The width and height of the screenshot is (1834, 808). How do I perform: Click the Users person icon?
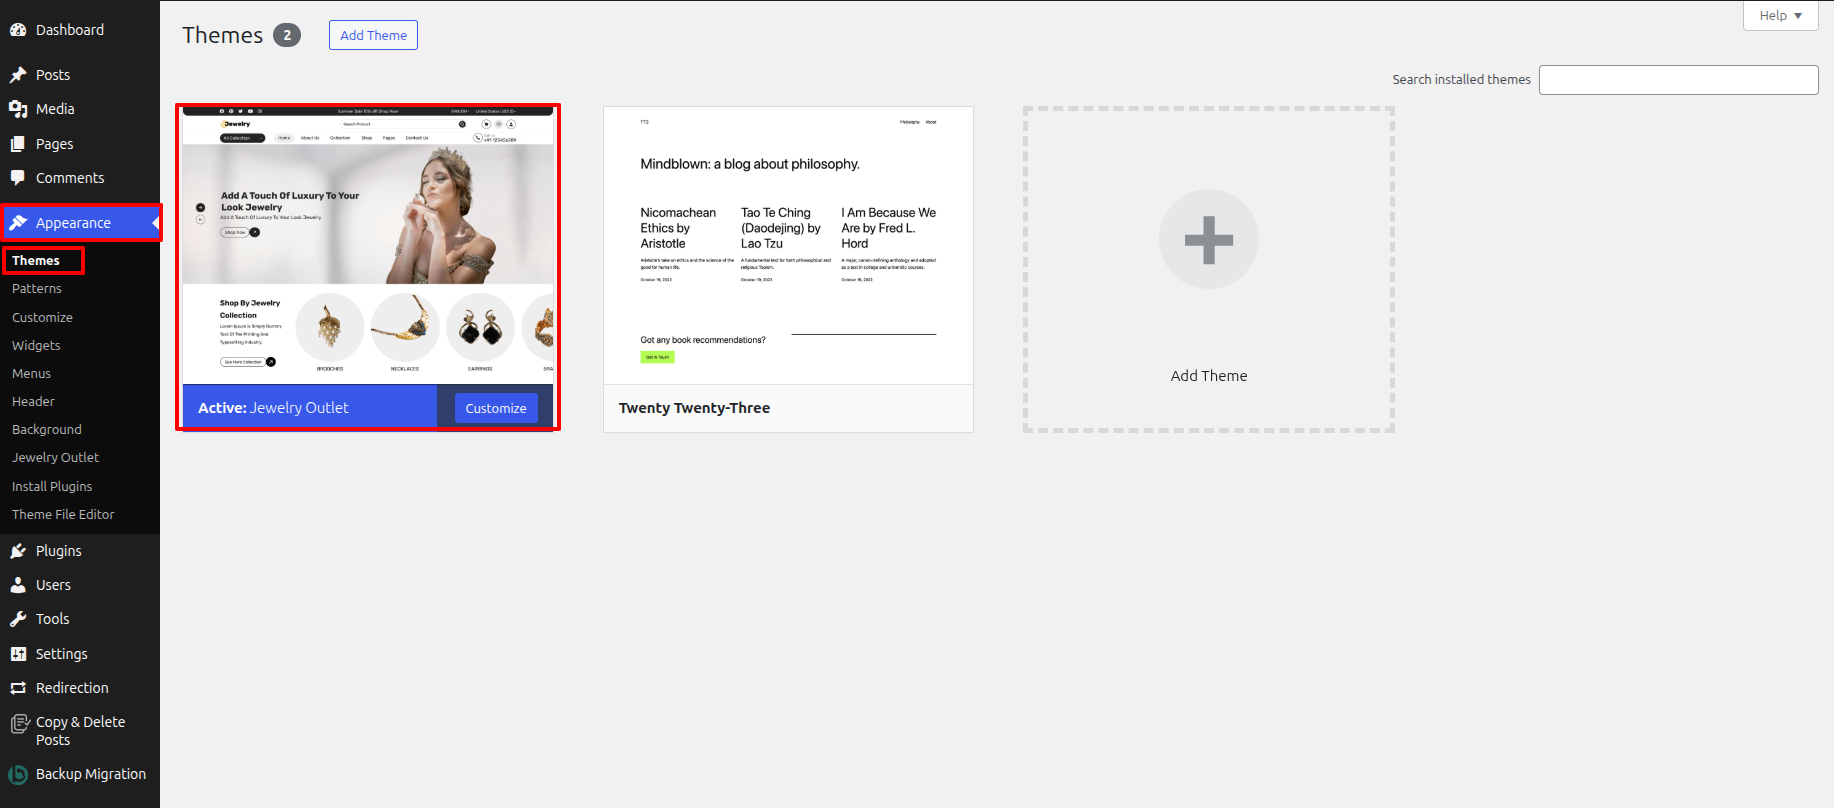[18, 585]
